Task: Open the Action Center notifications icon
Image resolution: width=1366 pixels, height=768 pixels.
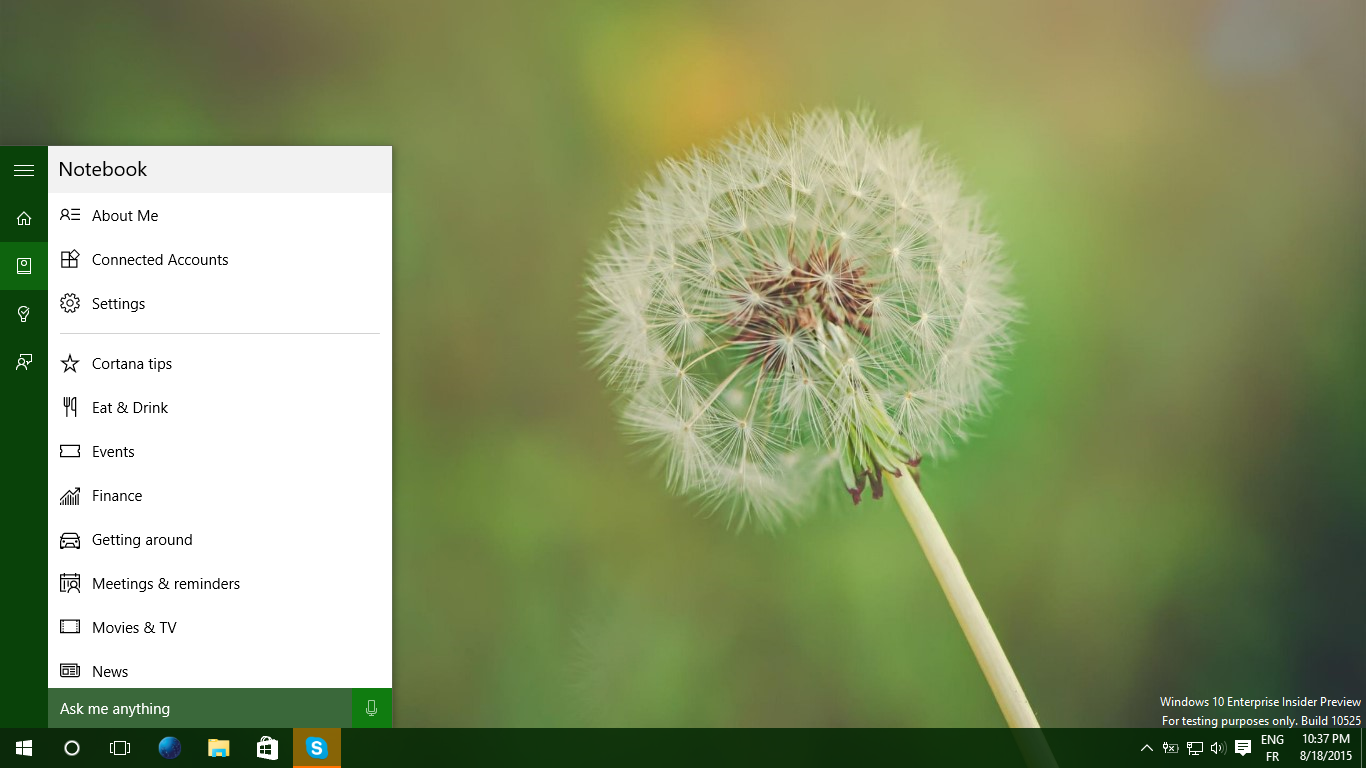Action: click(x=1243, y=748)
